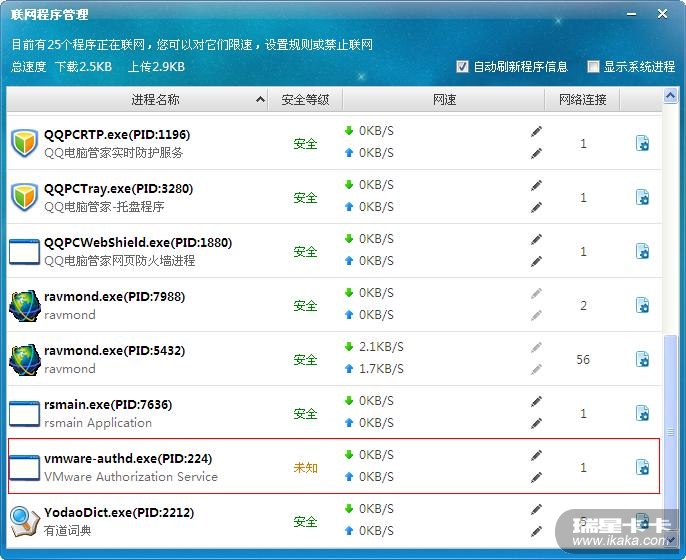
Task: Click 有道词典 description text
Action: coord(67,531)
